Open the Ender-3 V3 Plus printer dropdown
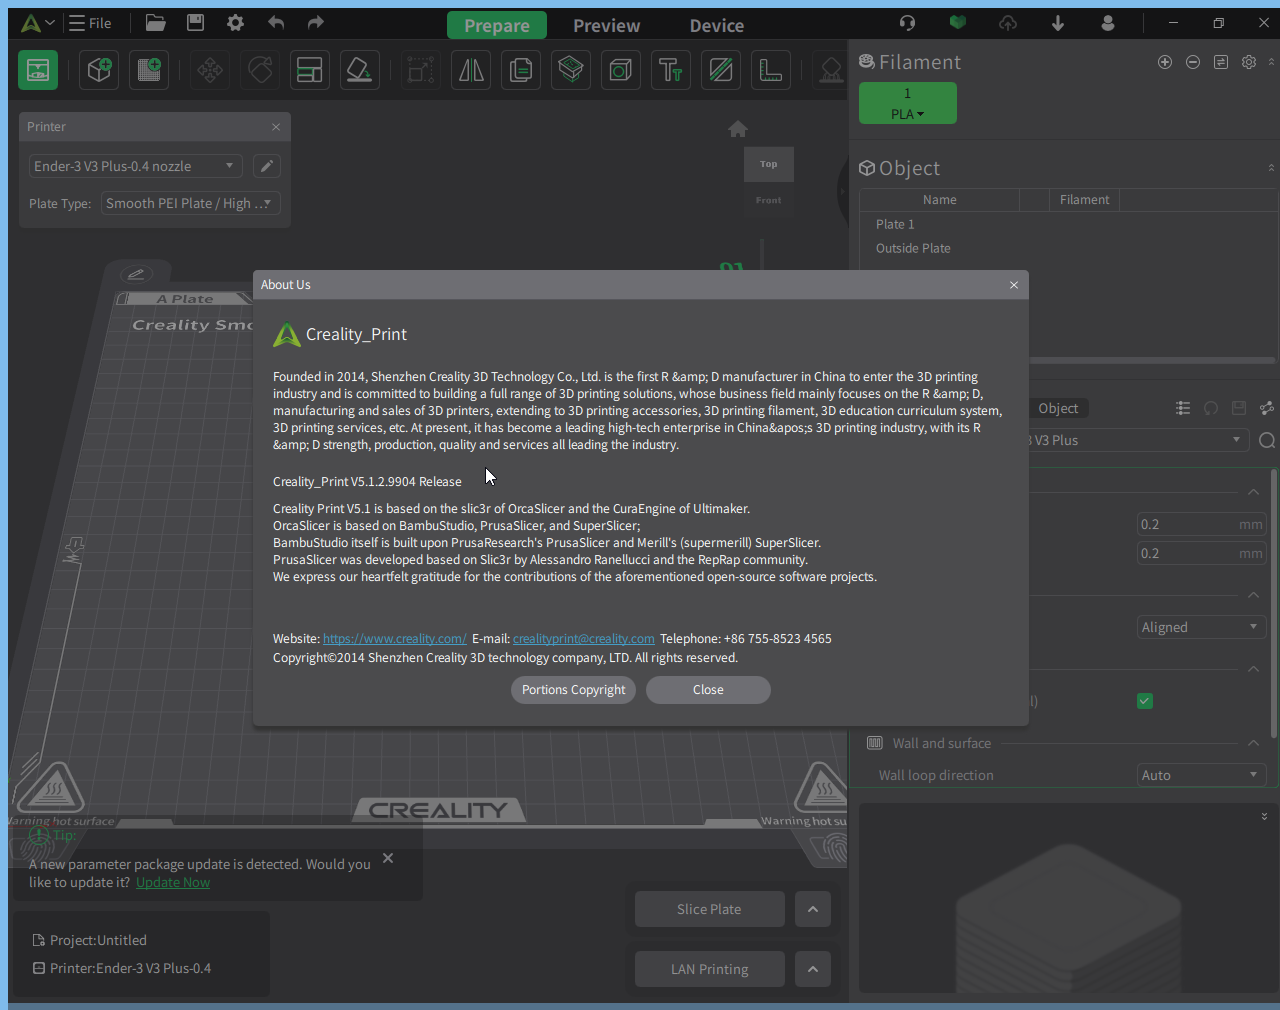This screenshot has width=1280, height=1010. click(x=135, y=166)
